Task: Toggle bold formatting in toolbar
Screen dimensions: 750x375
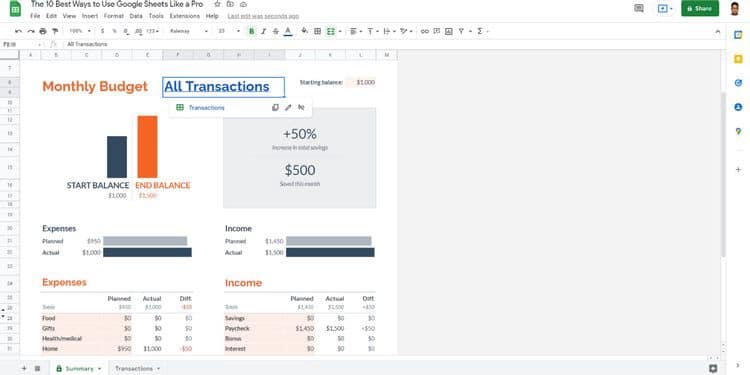Action: click(x=252, y=31)
